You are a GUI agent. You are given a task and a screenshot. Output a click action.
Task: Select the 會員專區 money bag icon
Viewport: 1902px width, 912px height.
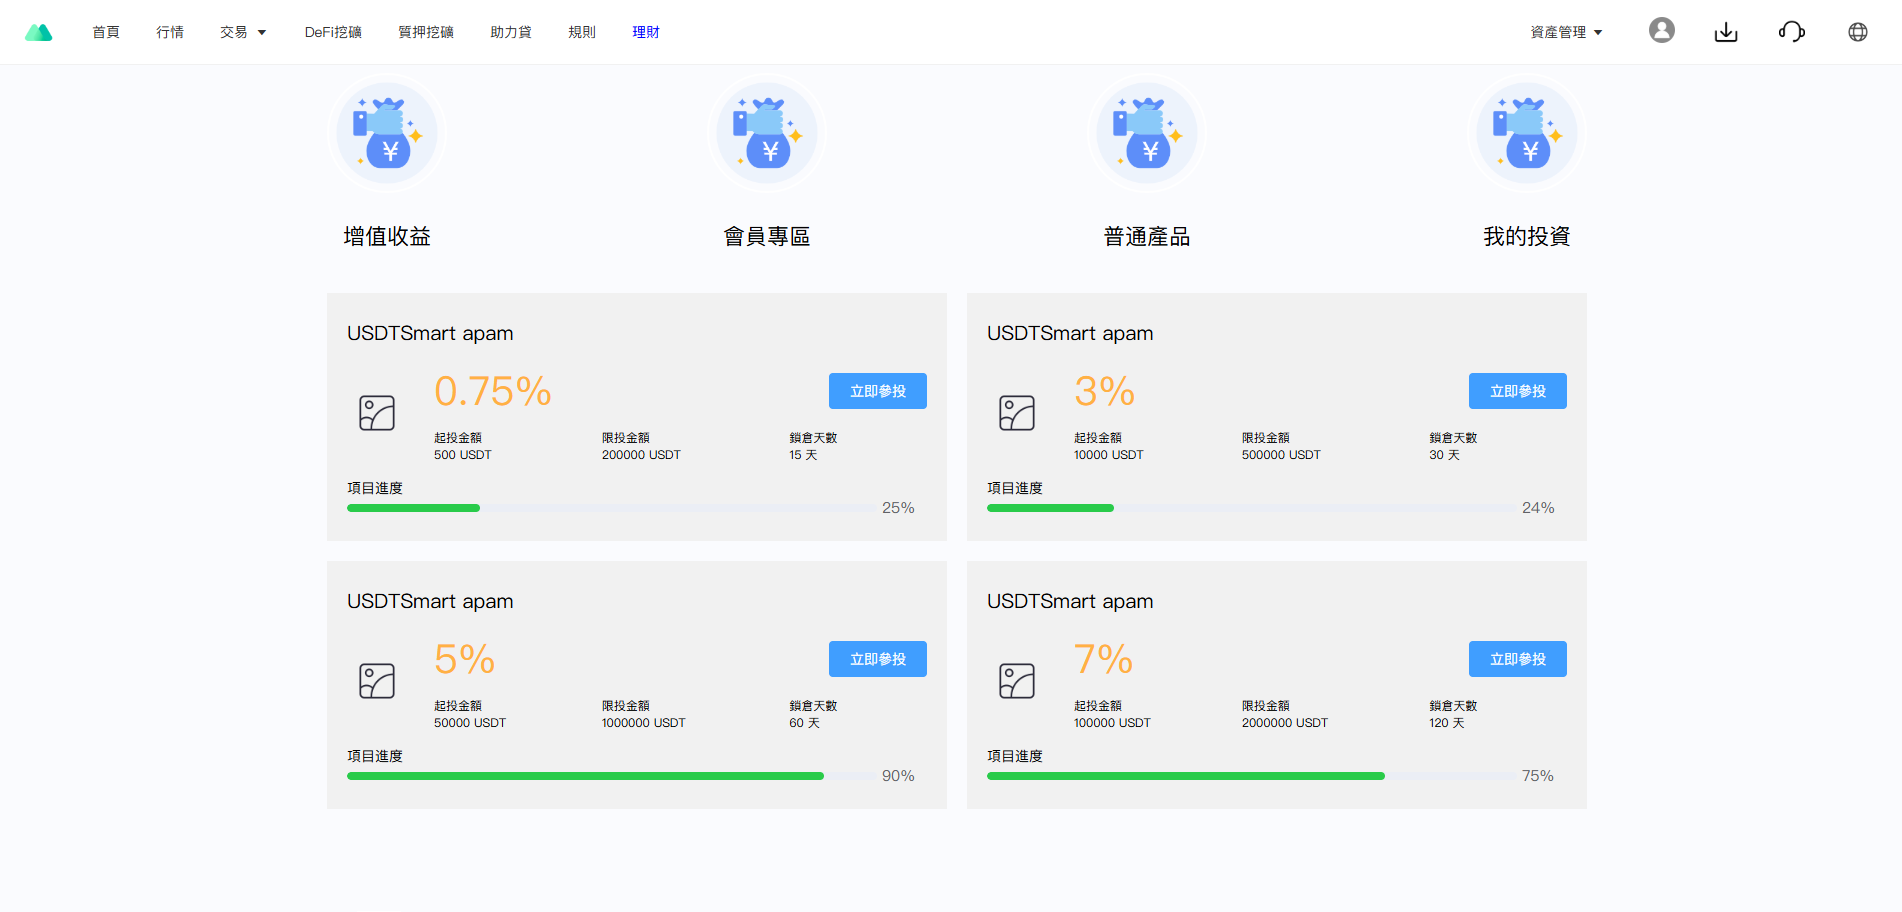point(767,134)
